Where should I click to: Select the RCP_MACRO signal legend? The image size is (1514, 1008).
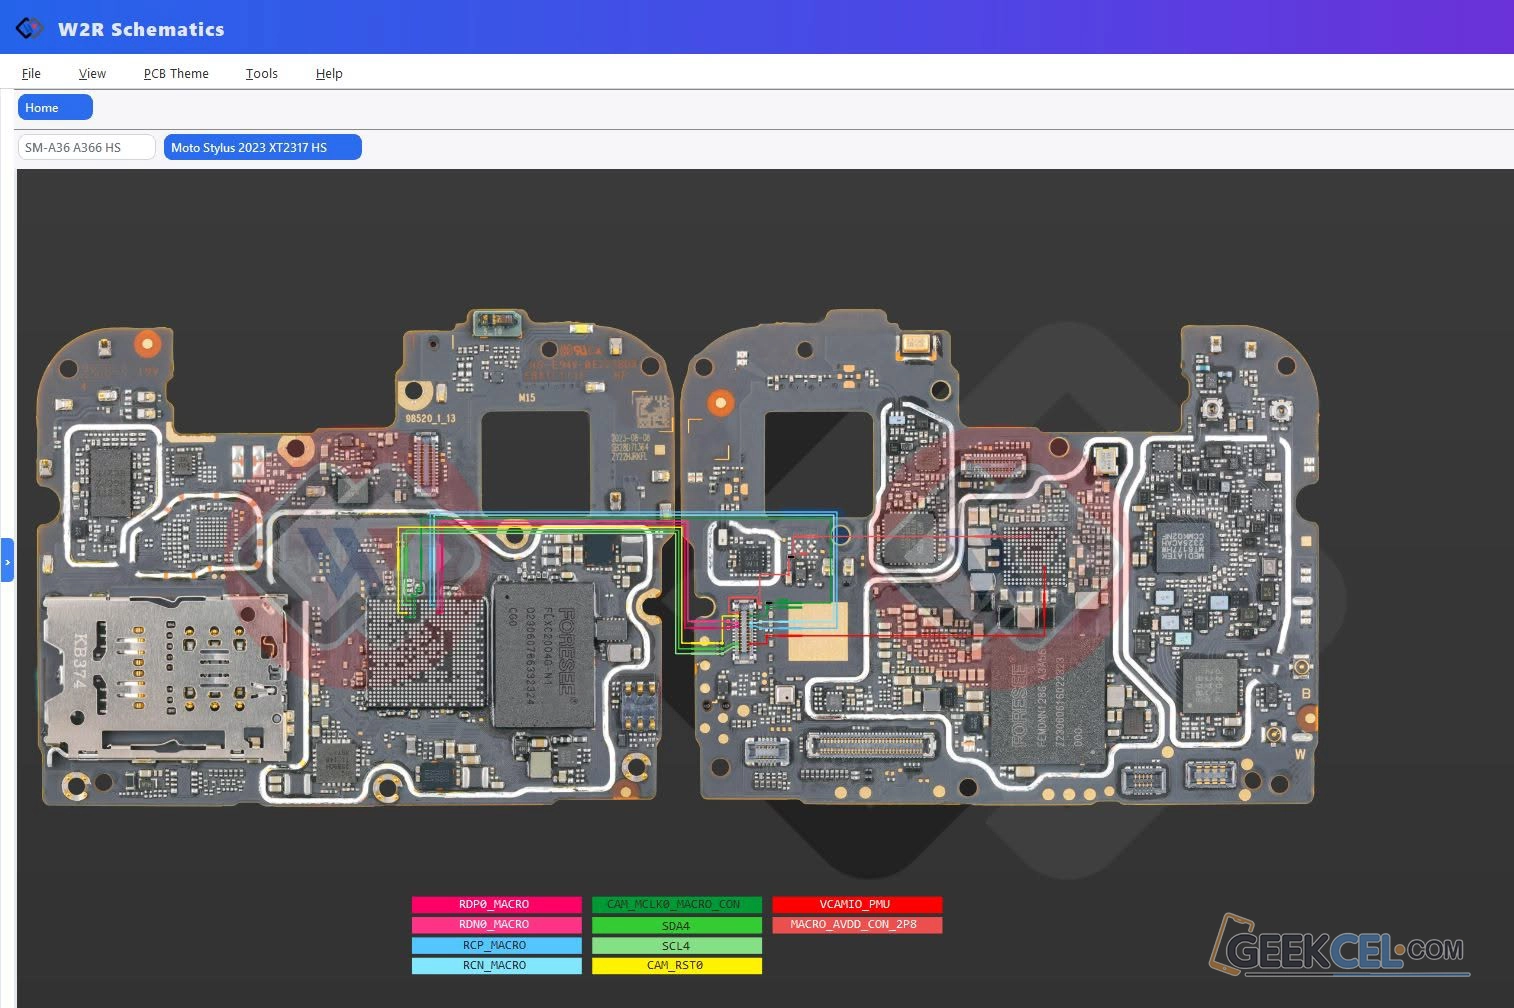[496, 945]
